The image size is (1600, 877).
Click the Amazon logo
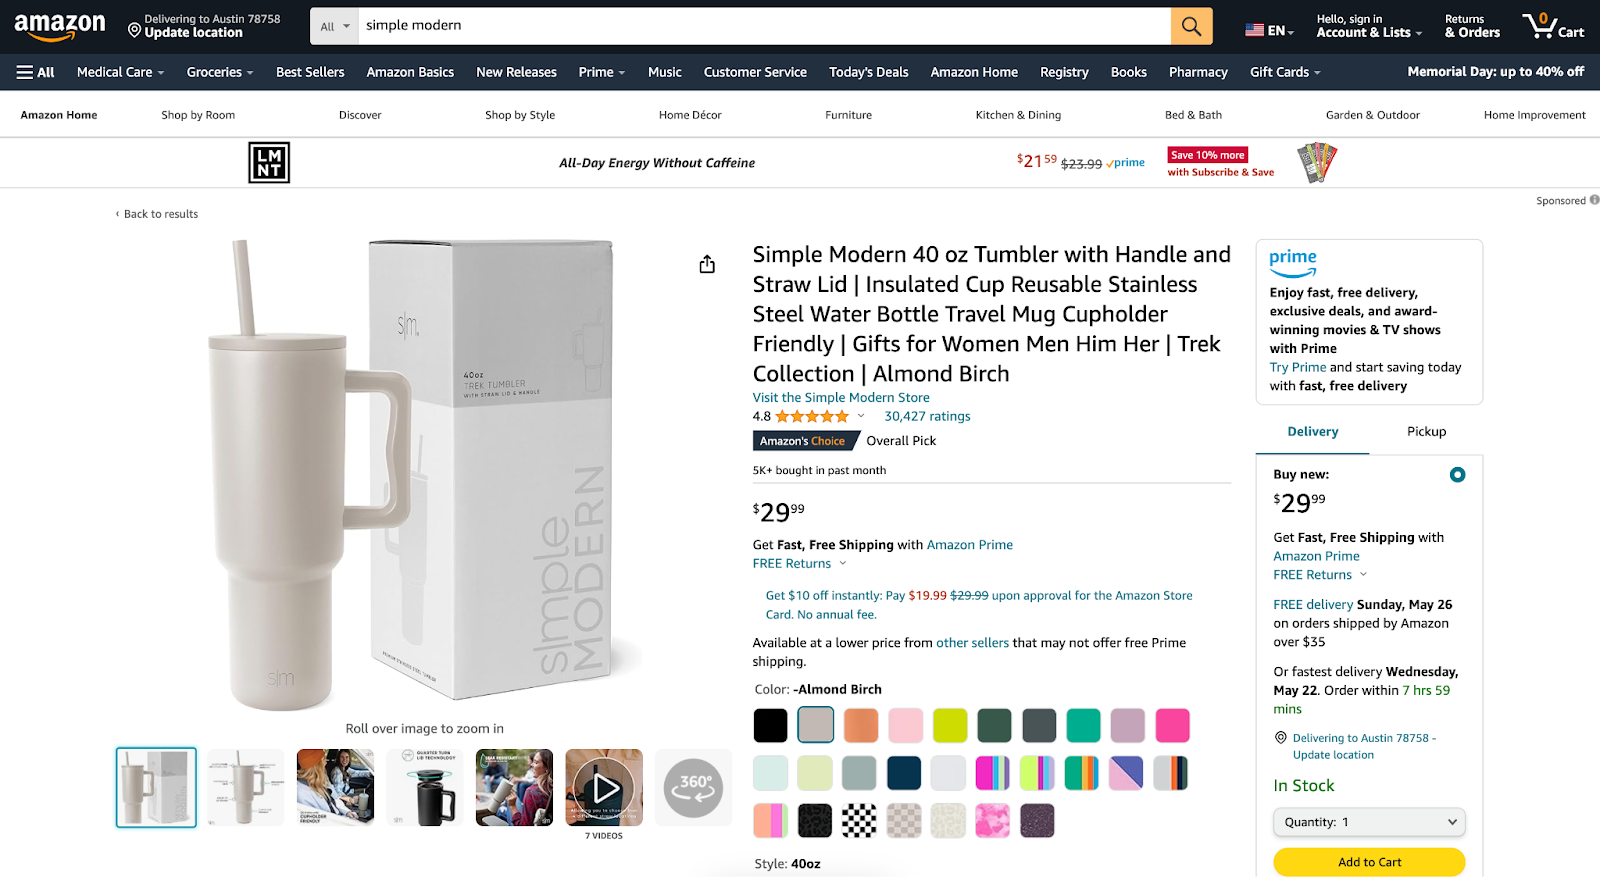tap(60, 26)
